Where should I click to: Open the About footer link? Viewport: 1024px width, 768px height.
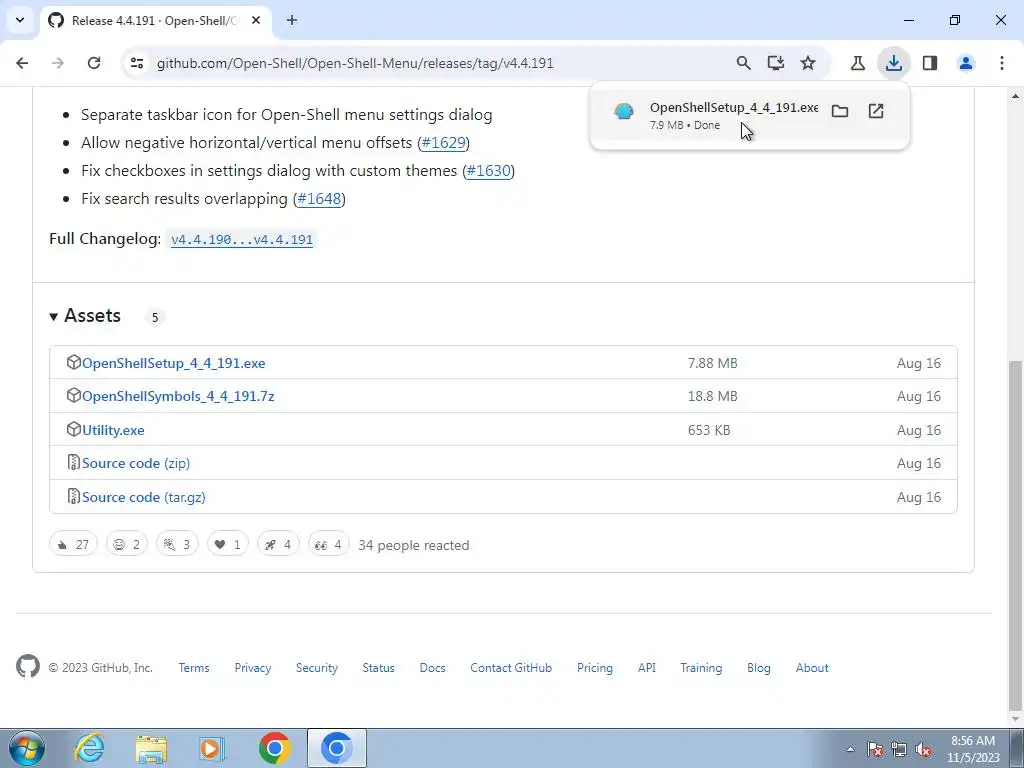pos(812,668)
